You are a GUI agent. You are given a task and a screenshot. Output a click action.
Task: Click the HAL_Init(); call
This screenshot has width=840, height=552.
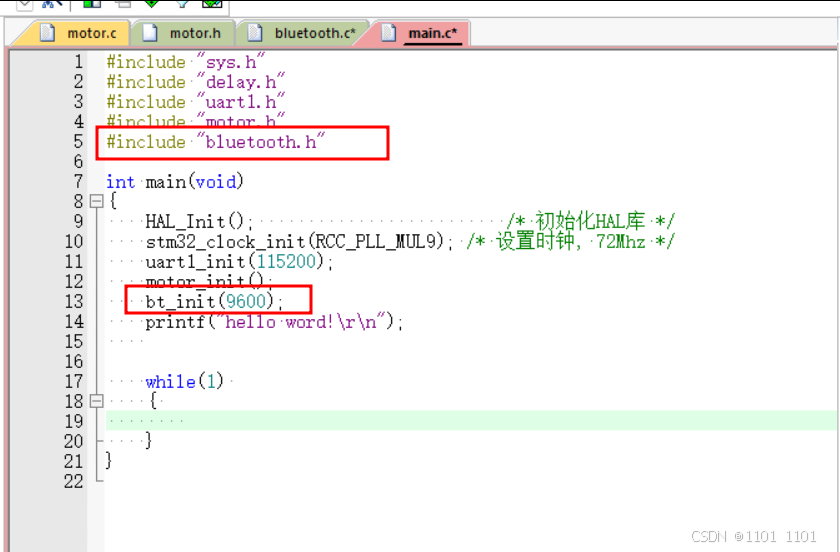point(199,221)
